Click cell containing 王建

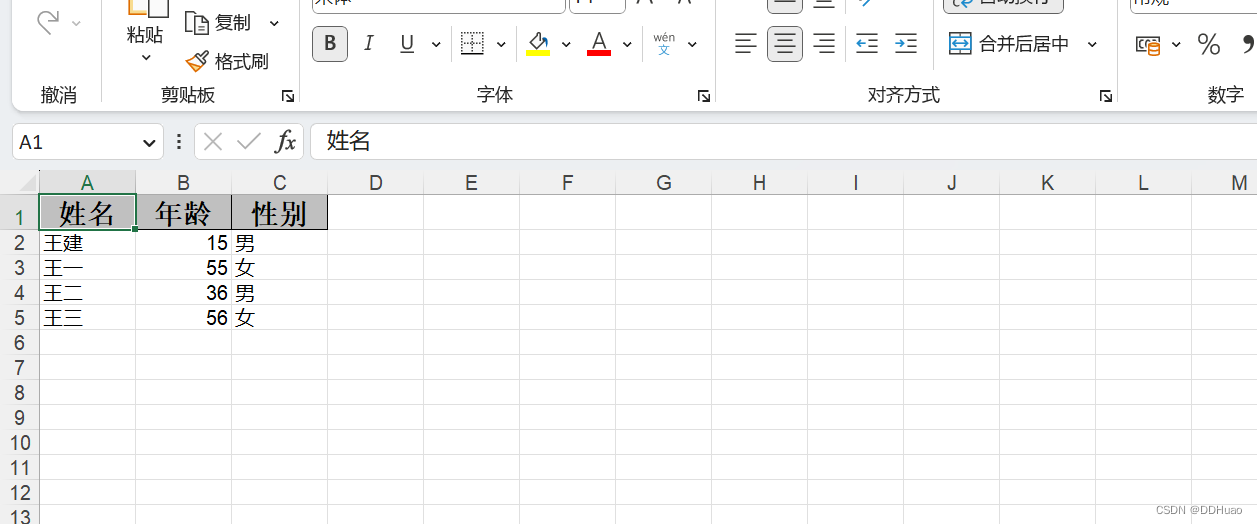[87, 243]
